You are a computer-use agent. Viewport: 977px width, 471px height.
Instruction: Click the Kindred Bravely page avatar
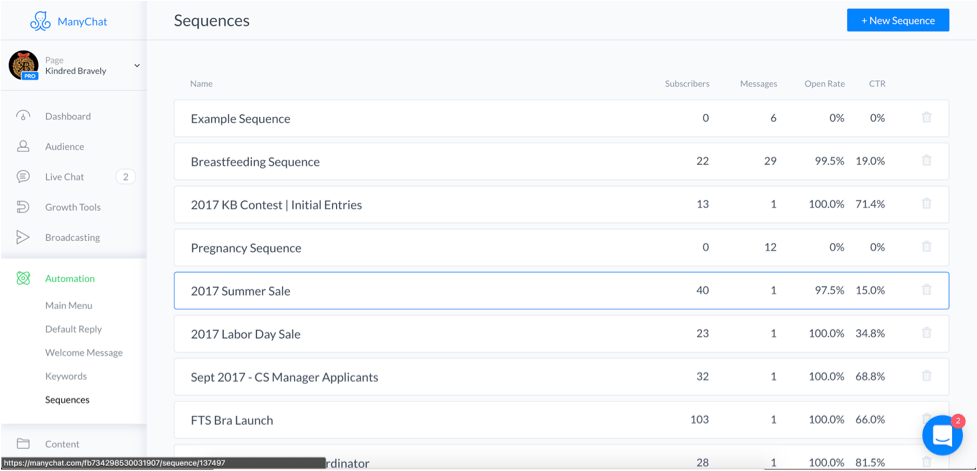click(24, 65)
